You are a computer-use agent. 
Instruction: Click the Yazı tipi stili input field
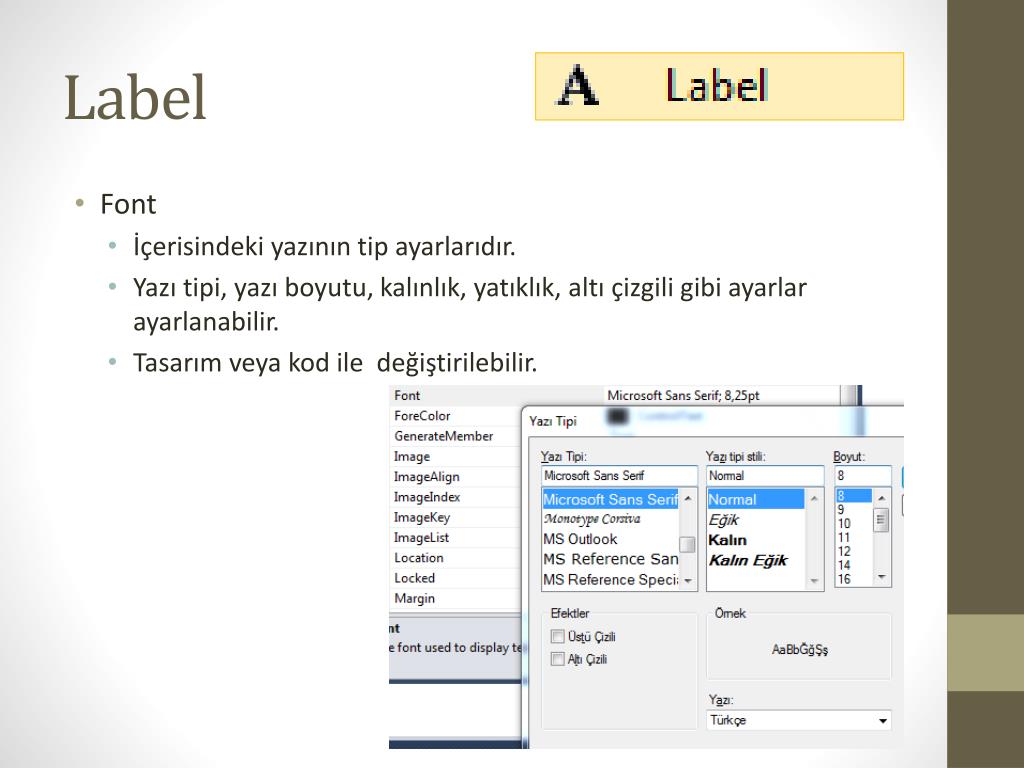pos(765,475)
